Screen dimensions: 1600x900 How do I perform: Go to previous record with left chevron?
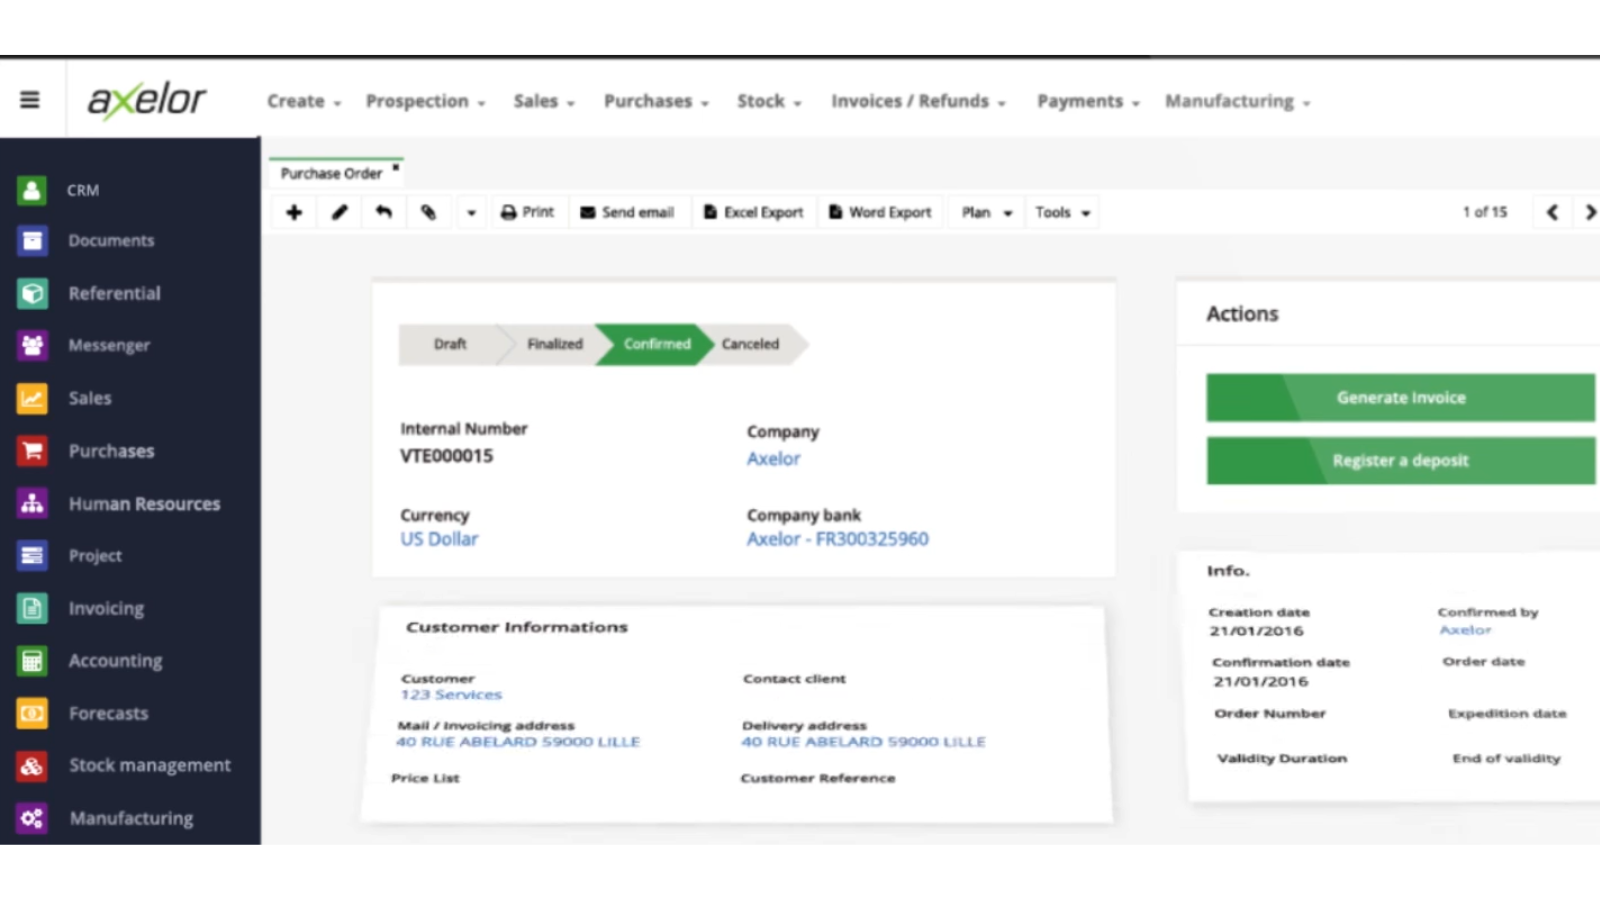pos(1552,212)
